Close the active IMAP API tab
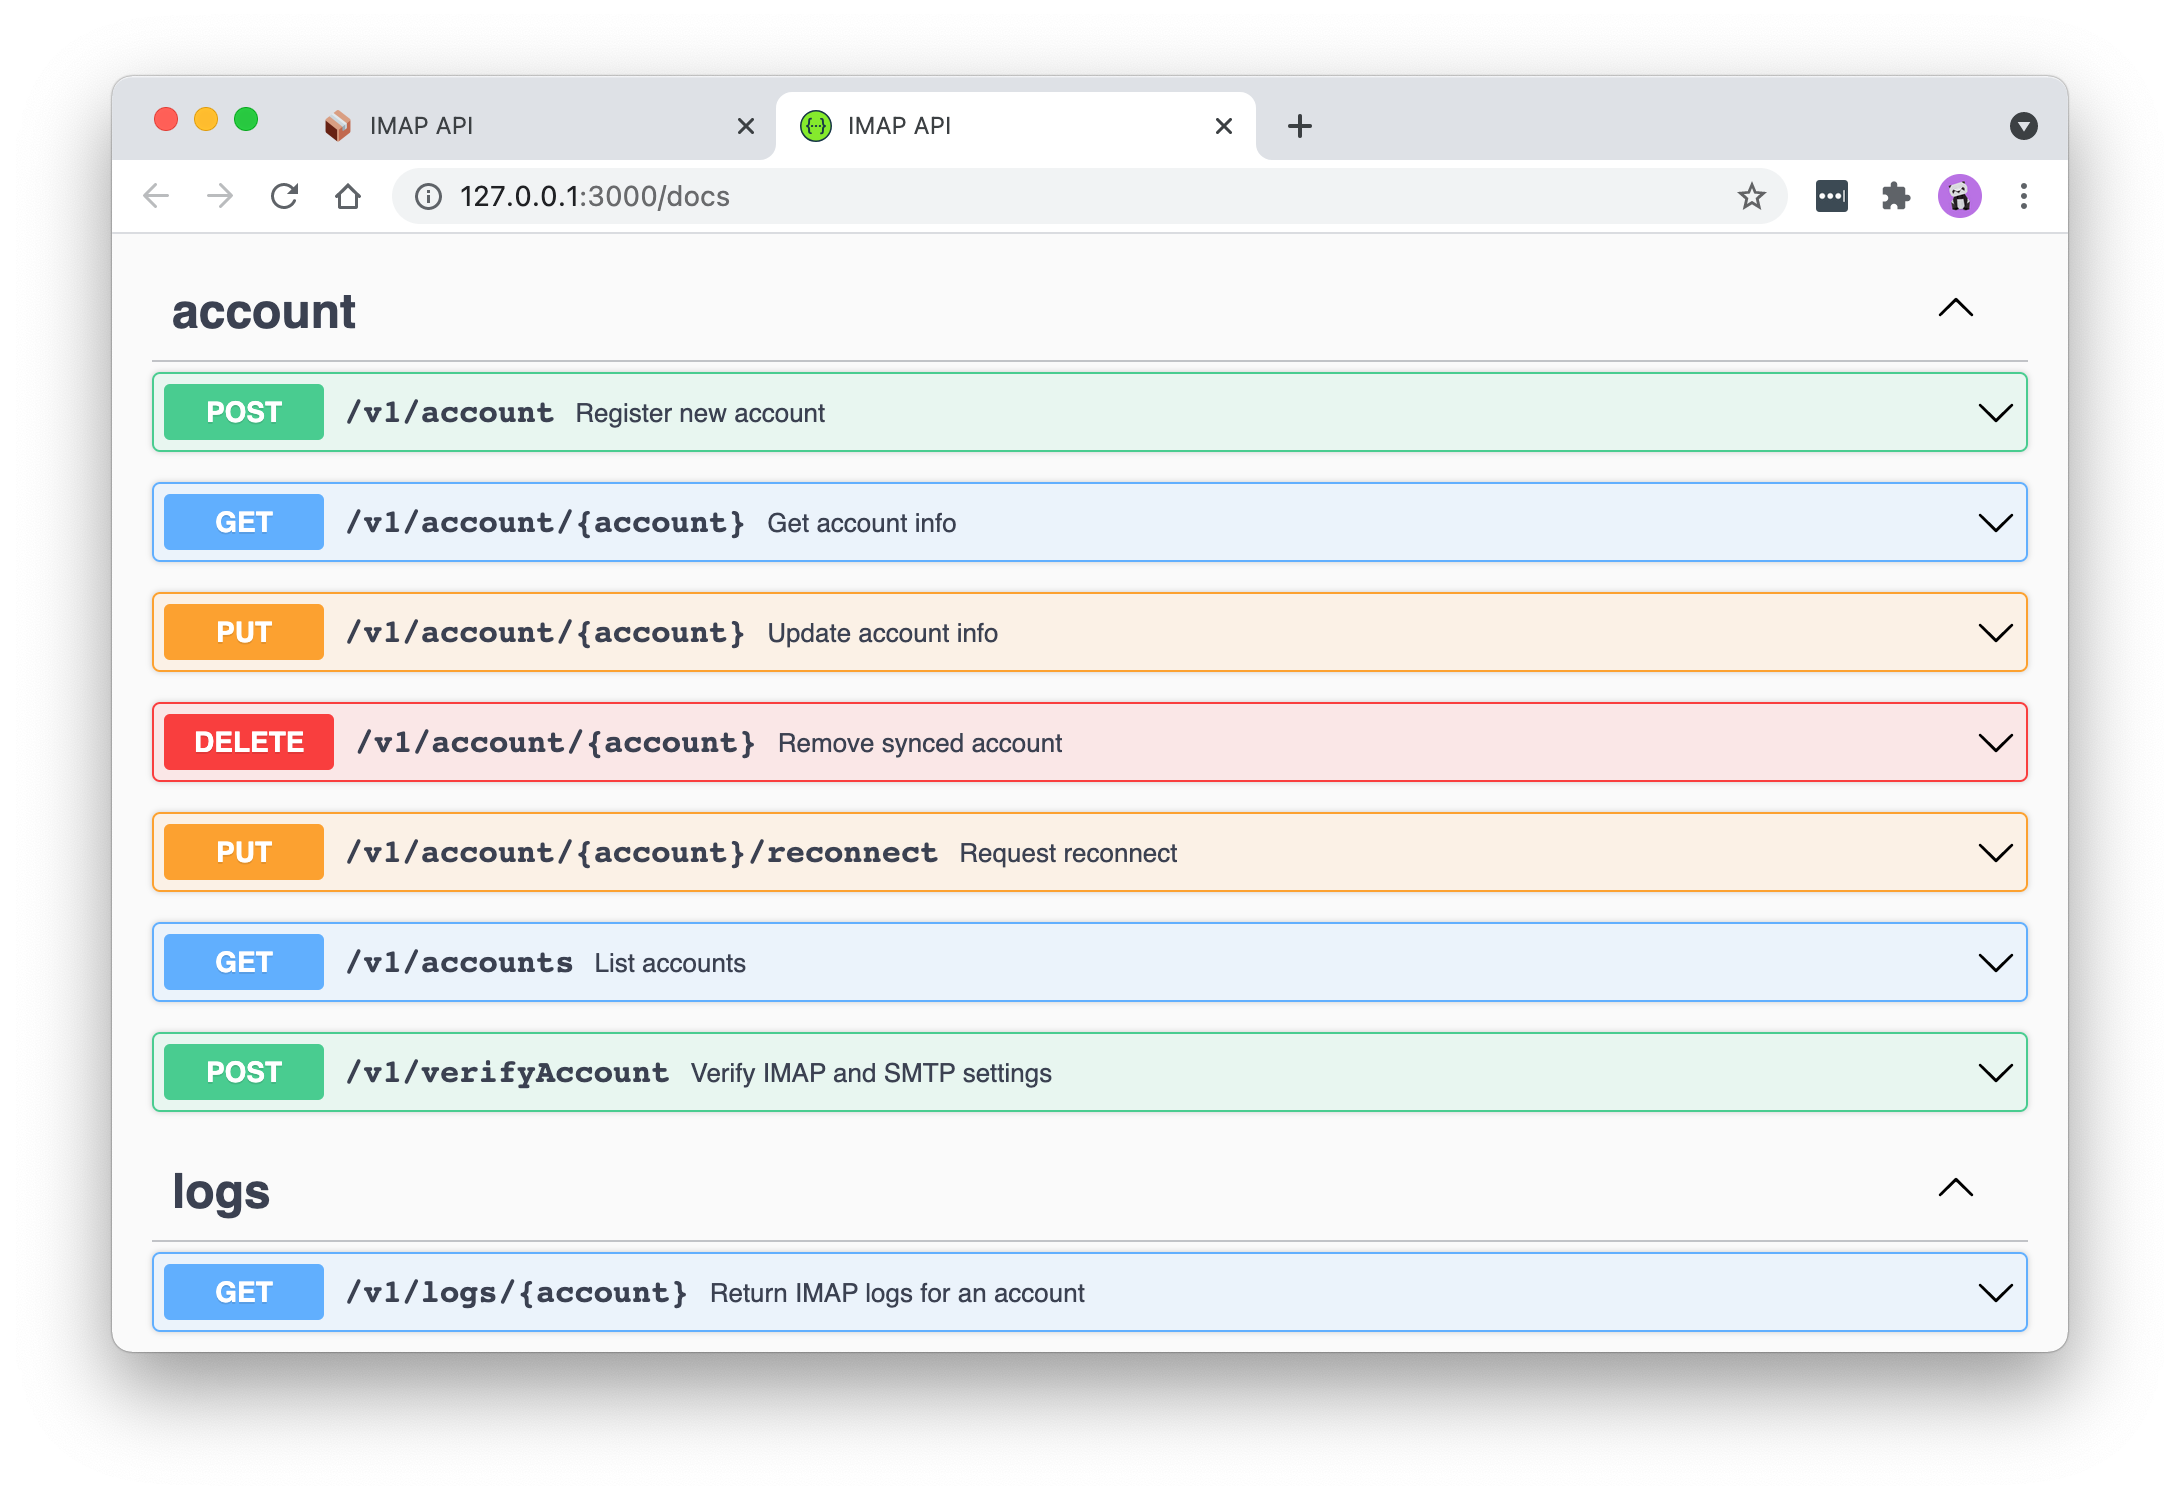Screen dimensions: 2180x1500 click(x=1223, y=126)
